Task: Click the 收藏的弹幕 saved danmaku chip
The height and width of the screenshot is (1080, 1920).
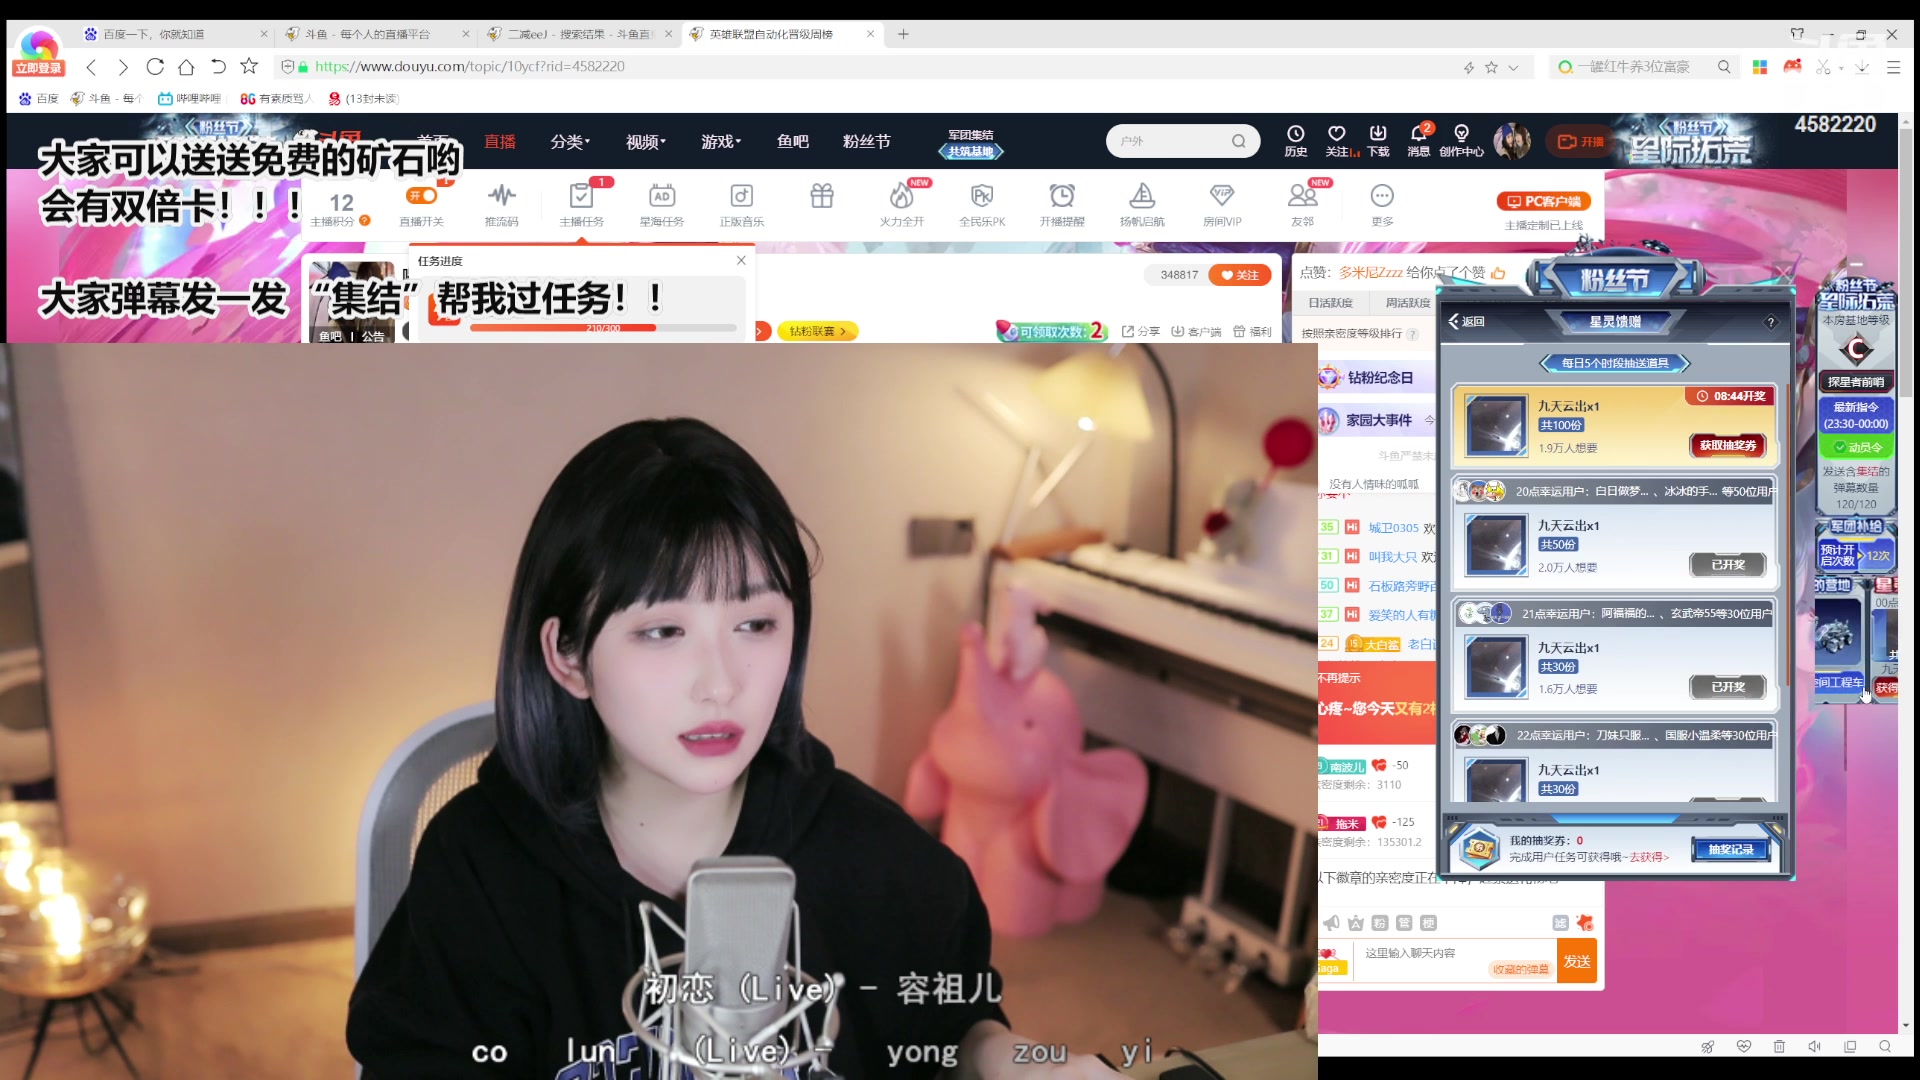Action: [x=1520, y=969]
